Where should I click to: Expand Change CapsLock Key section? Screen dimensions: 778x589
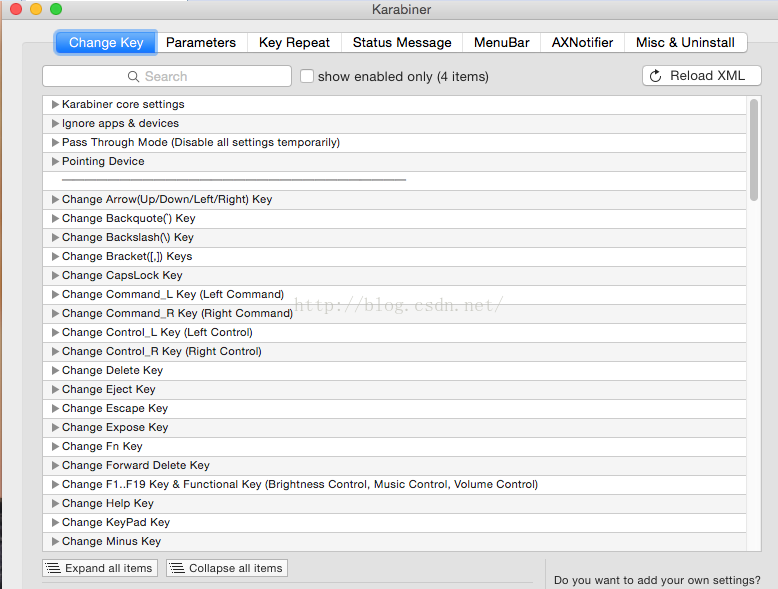coord(56,275)
